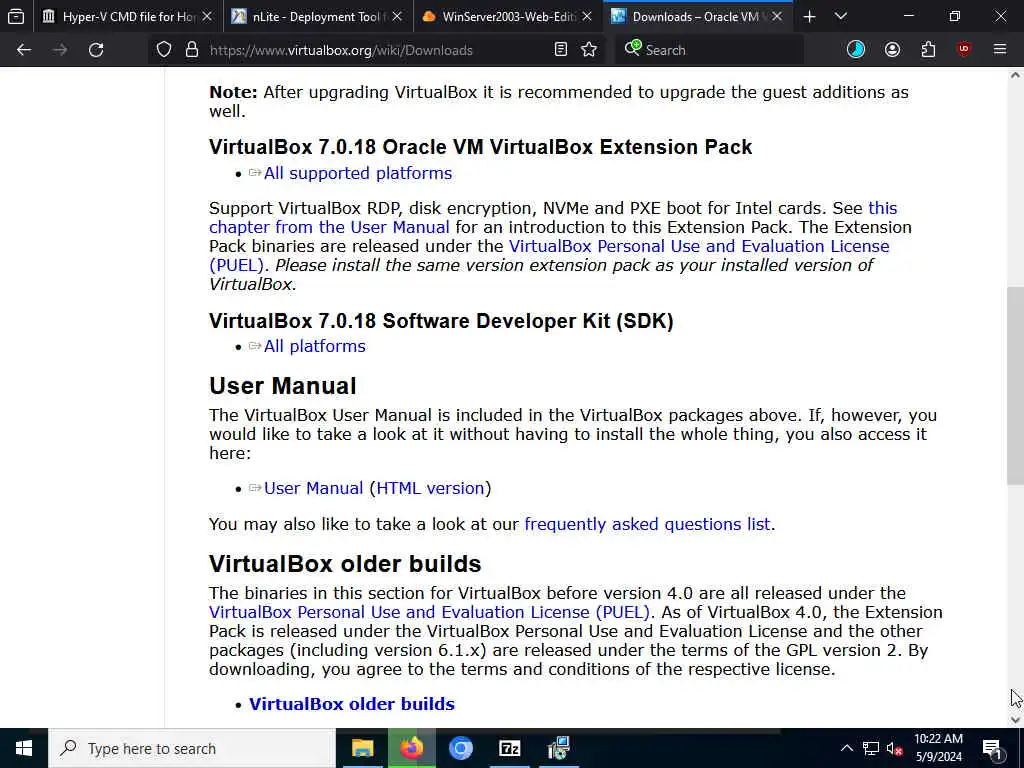1024x768 pixels.
Task: Close the nLite Deployment Tool tab
Action: (397, 16)
